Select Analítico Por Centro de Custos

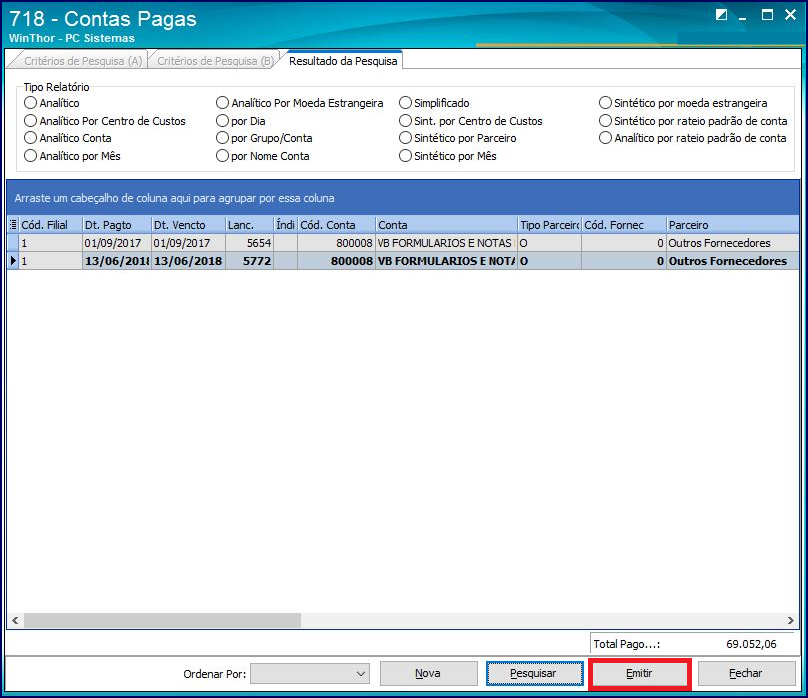(x=105, y=121)
